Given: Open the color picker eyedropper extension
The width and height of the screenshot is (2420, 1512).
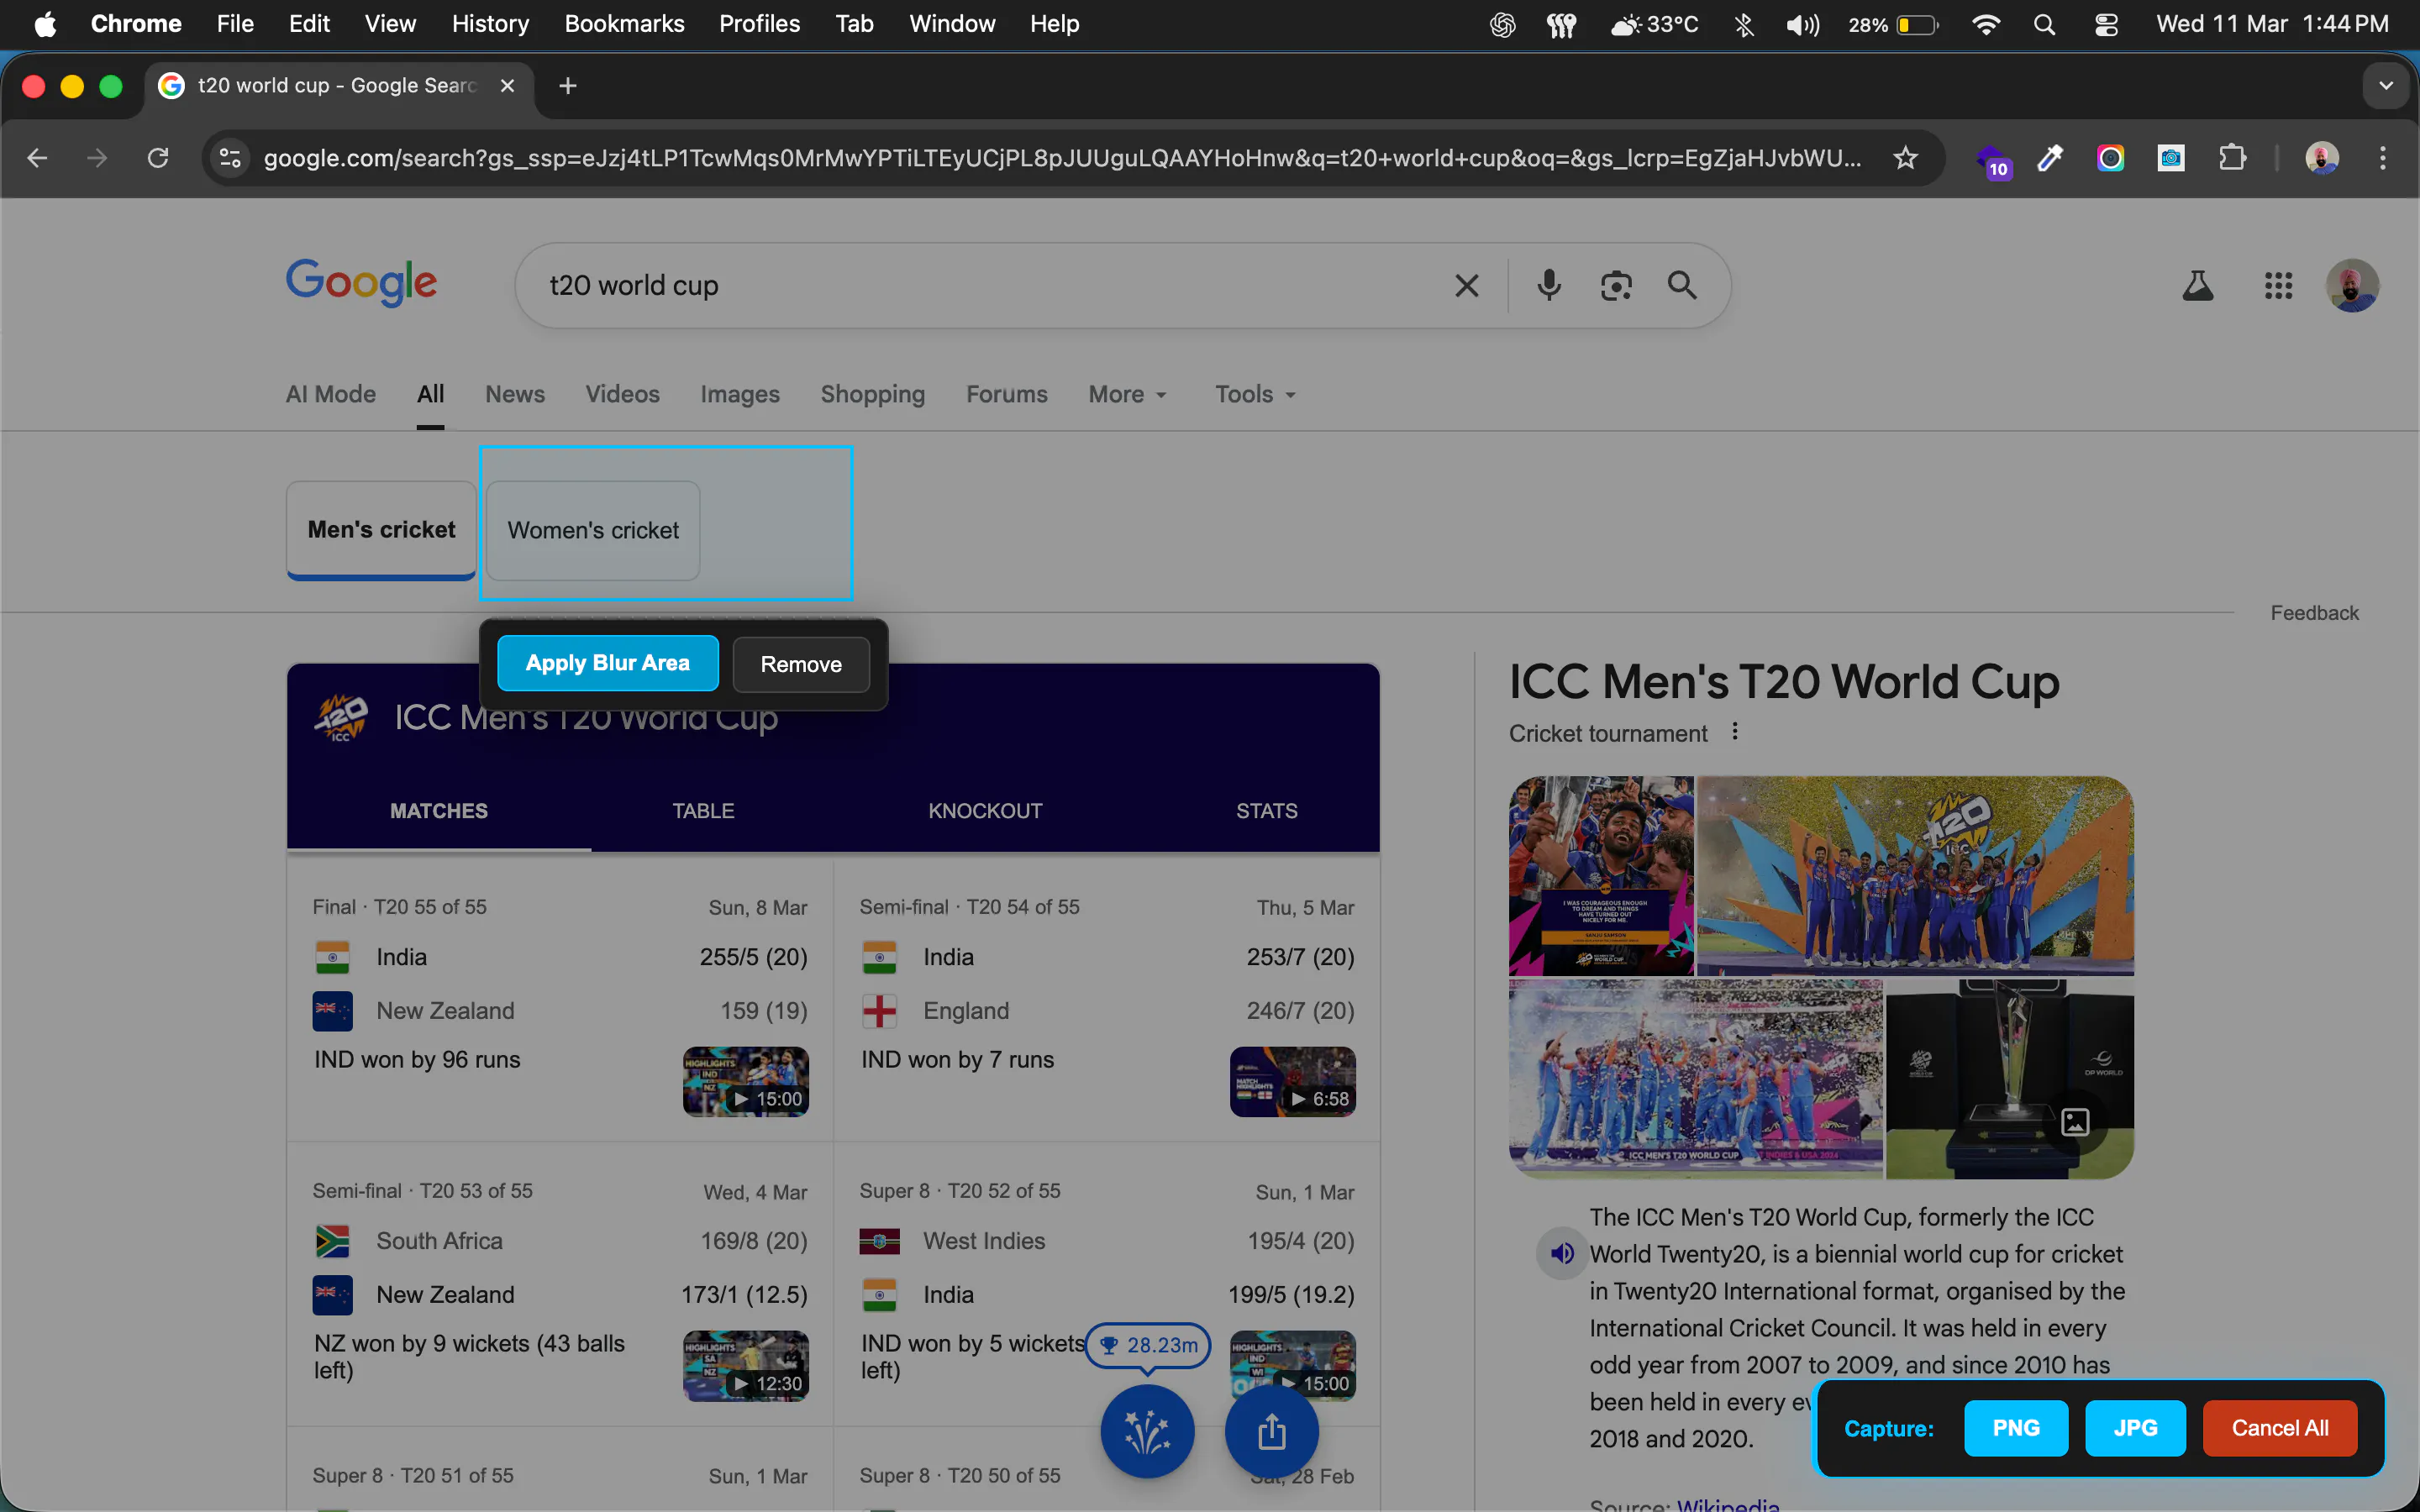Looking at the screenshot, I should coord(2050,158).
